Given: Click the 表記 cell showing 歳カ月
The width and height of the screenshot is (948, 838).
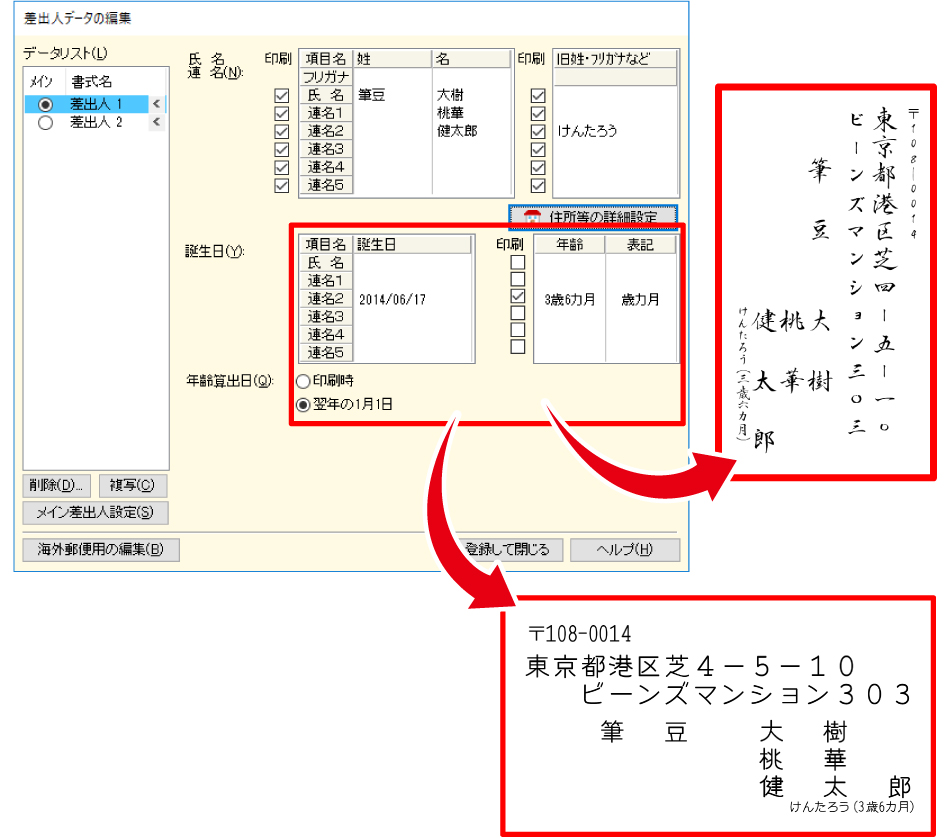Looking at the screenshot, I should [x=640, y=299].
